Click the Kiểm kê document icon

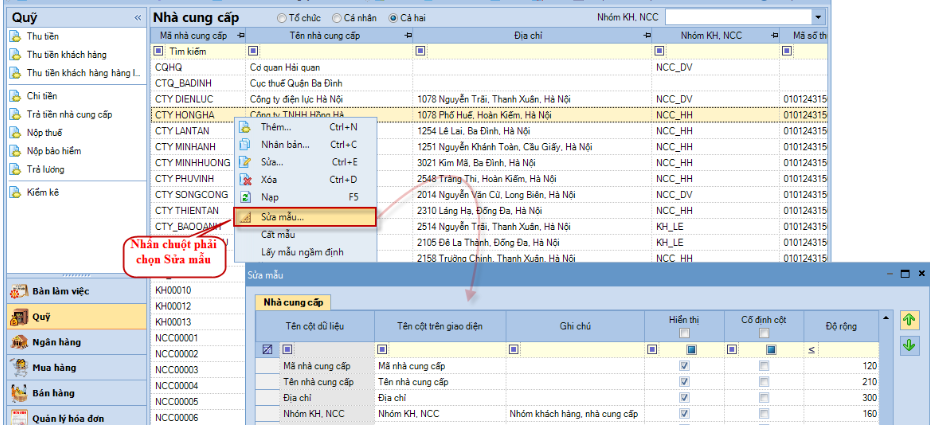point(15,191)
